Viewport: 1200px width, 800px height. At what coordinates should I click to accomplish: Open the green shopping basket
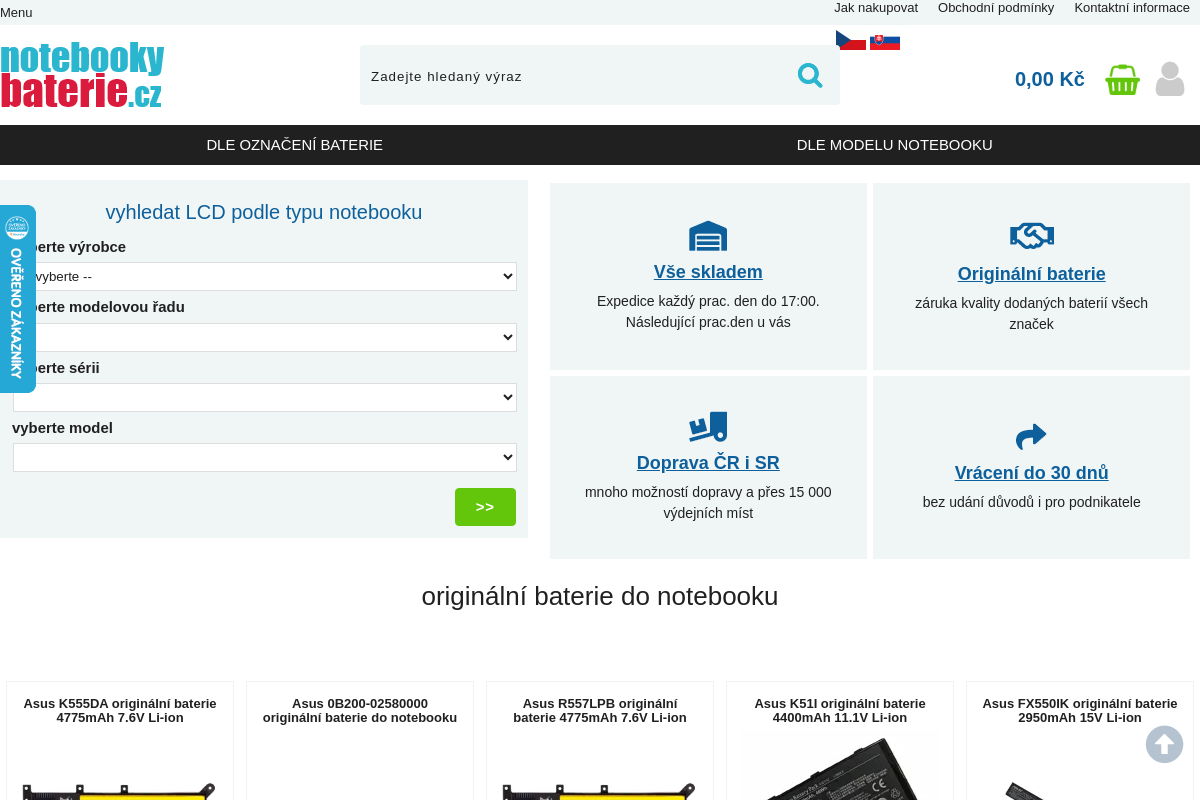tap(1122, 79)
